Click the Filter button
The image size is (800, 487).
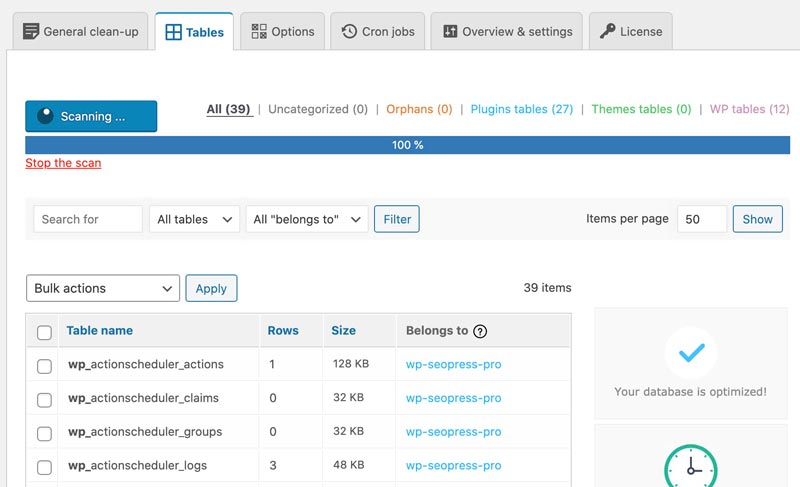click(397, 219)
